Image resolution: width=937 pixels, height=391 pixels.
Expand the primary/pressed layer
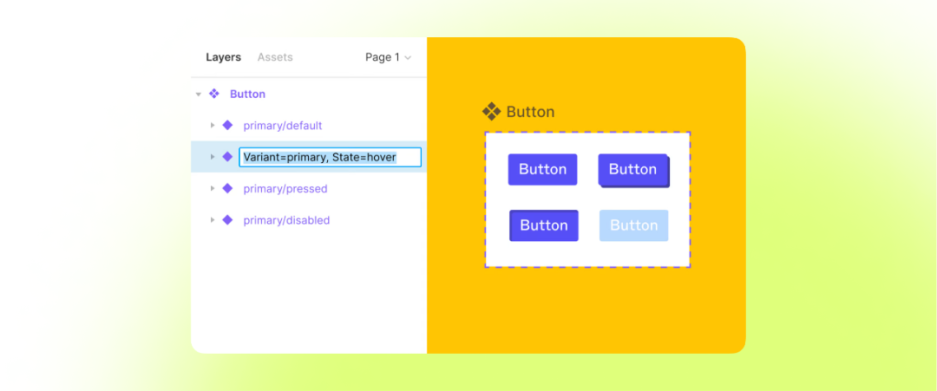212,188
